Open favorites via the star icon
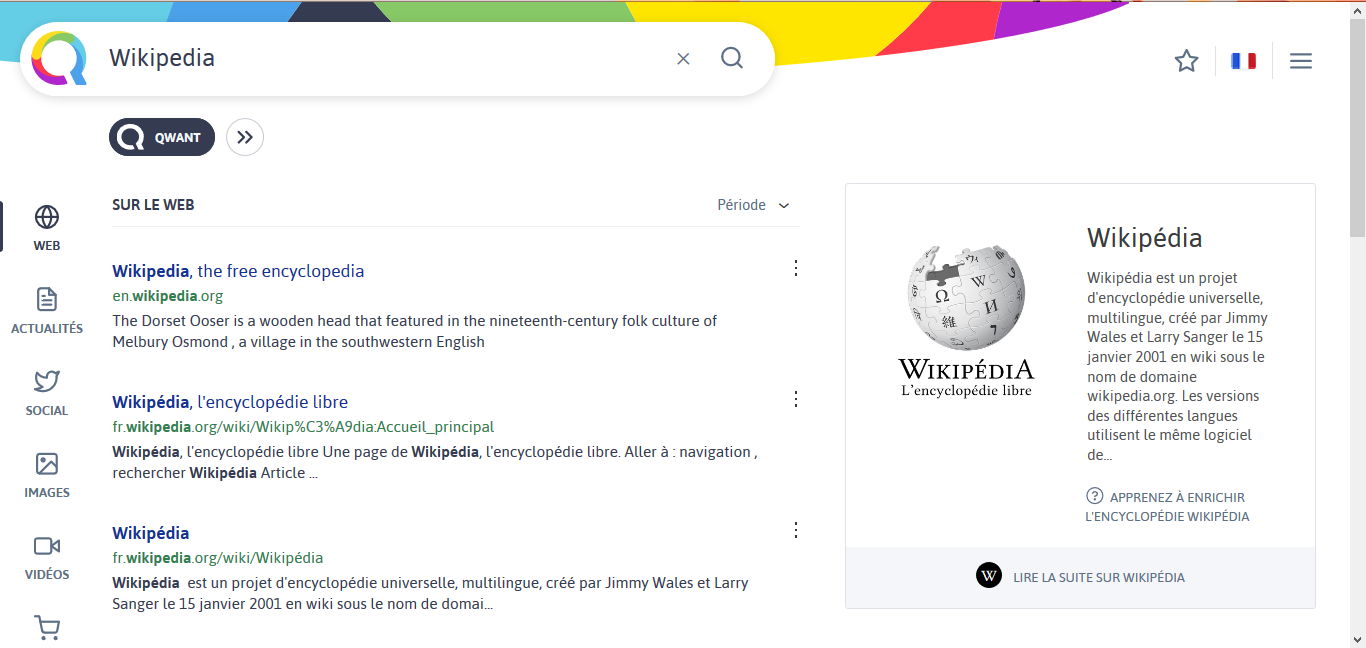This screenshot has height=648, width=1366. click(1187, 61)
